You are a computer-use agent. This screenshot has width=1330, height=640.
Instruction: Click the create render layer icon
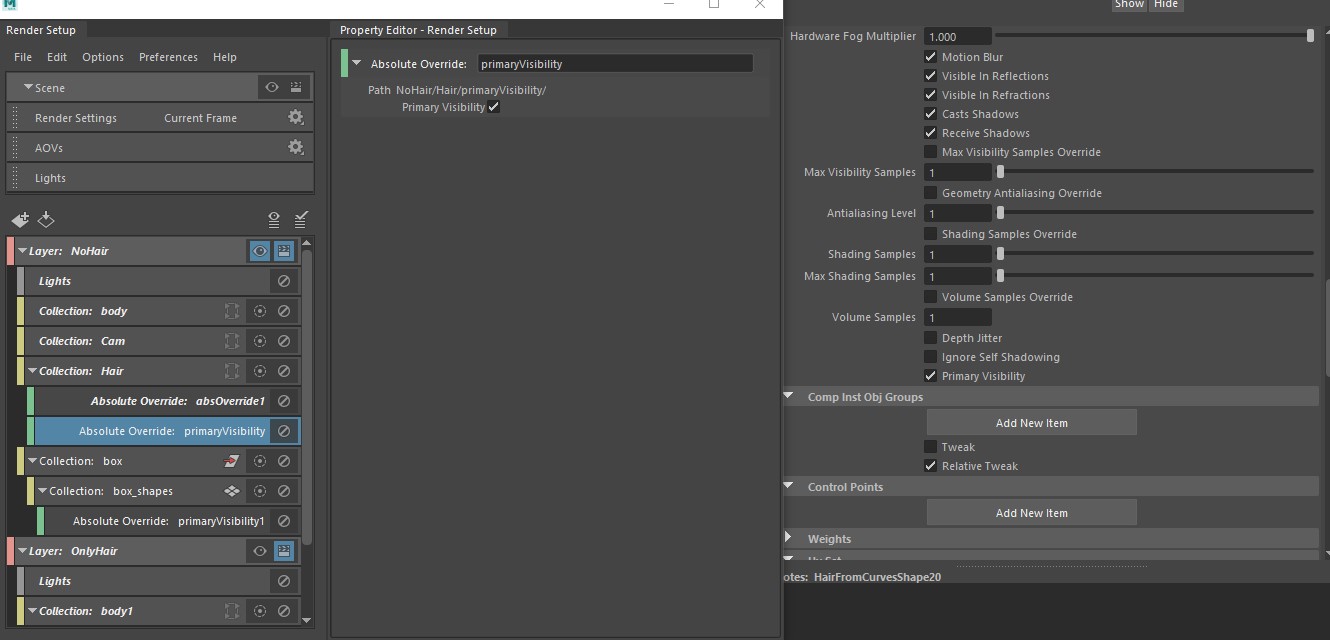click(x=20, y=220)
